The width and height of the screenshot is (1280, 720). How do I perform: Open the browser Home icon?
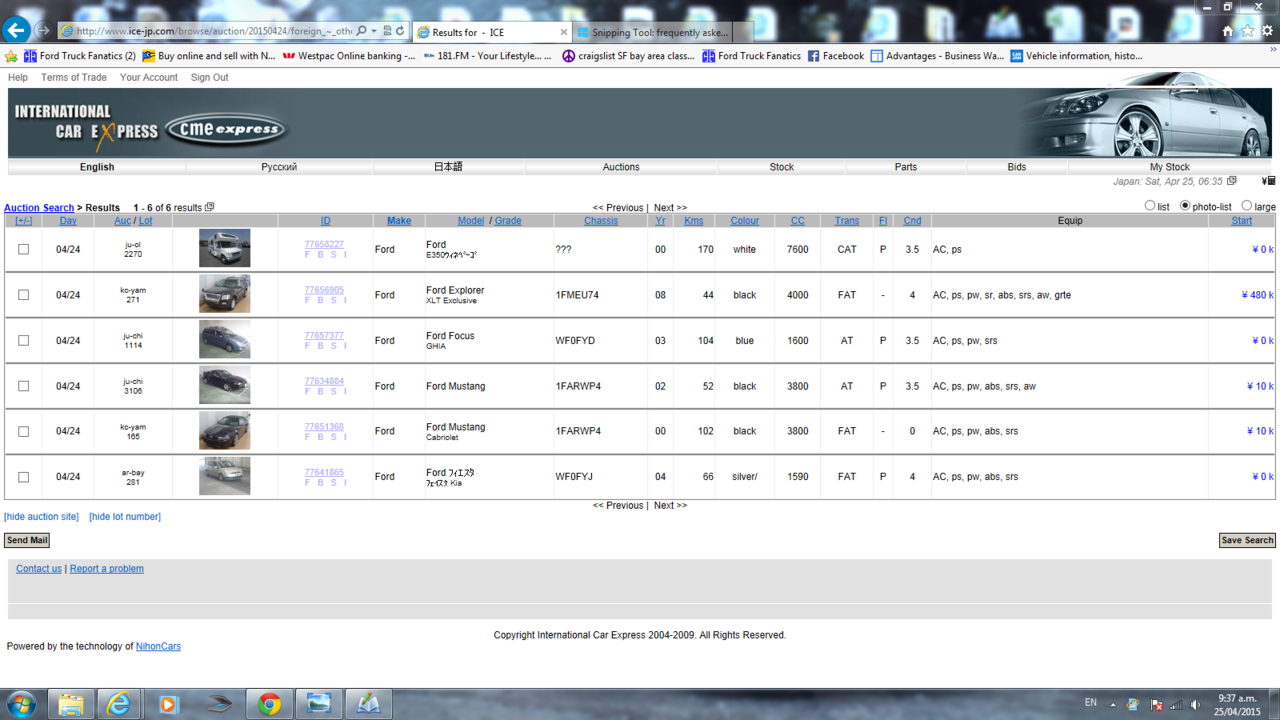(x=1228, y=31)
